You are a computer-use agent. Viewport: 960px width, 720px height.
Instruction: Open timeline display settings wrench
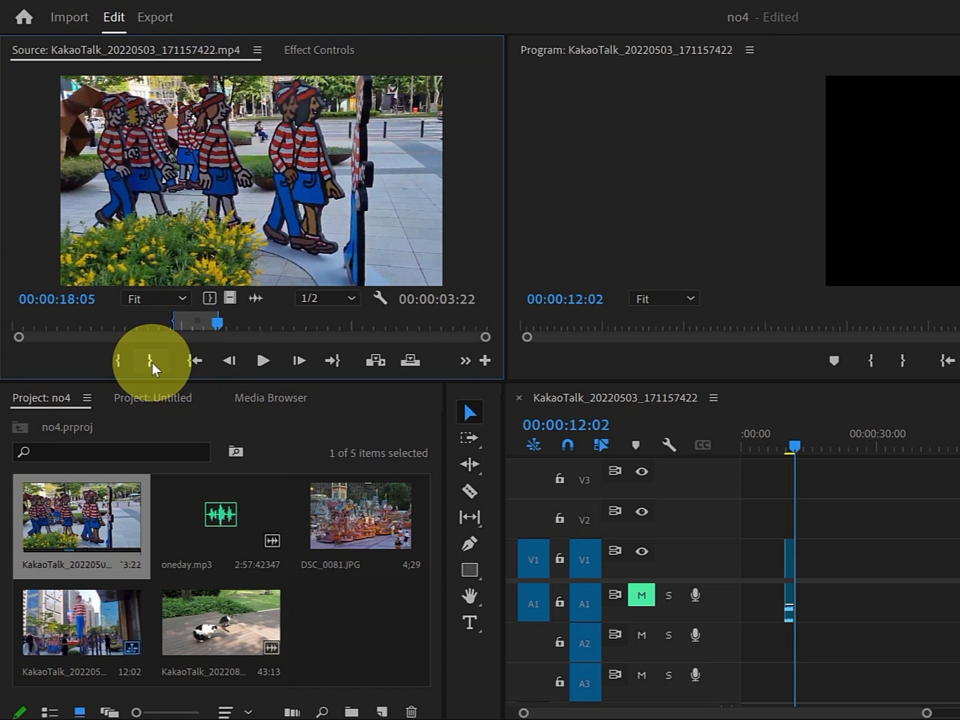point(669,445)
